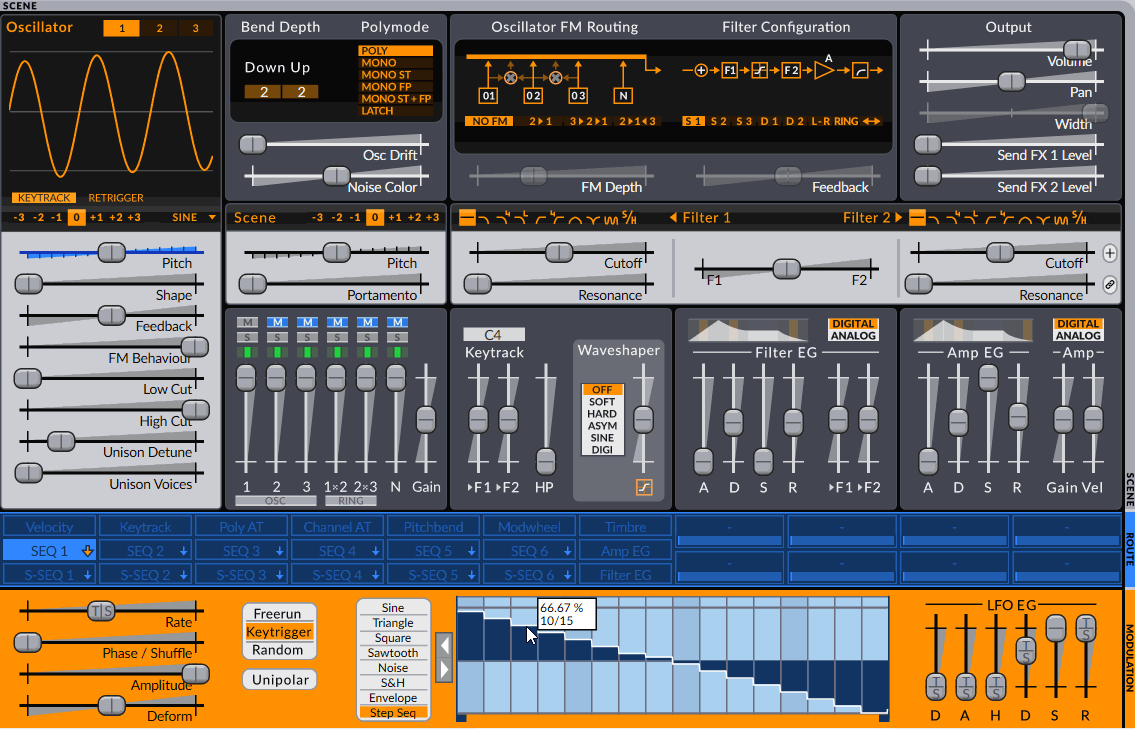Click the arrow on S-SEQ 1
This screenshot has width=1135, height=729.
[88, 576]
